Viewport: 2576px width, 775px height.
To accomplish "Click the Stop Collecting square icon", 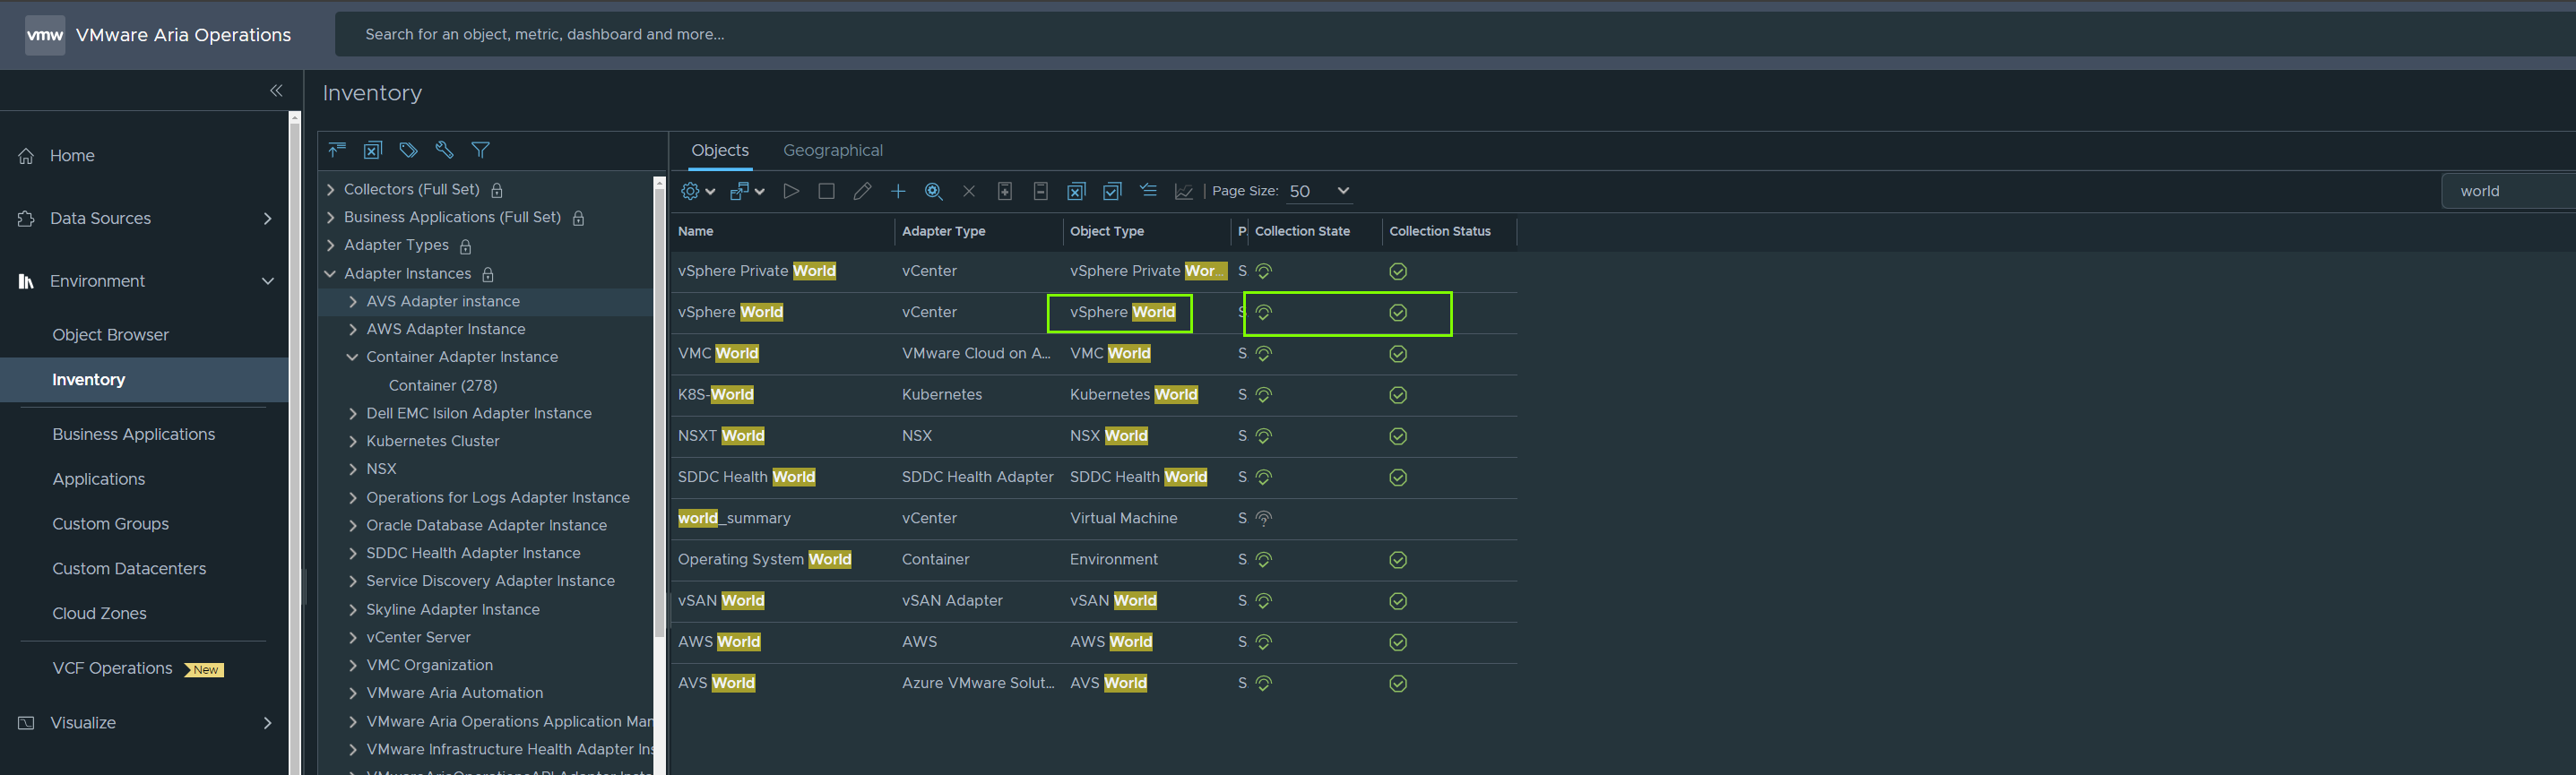I will pyautogui.click(x=826, y=191).
